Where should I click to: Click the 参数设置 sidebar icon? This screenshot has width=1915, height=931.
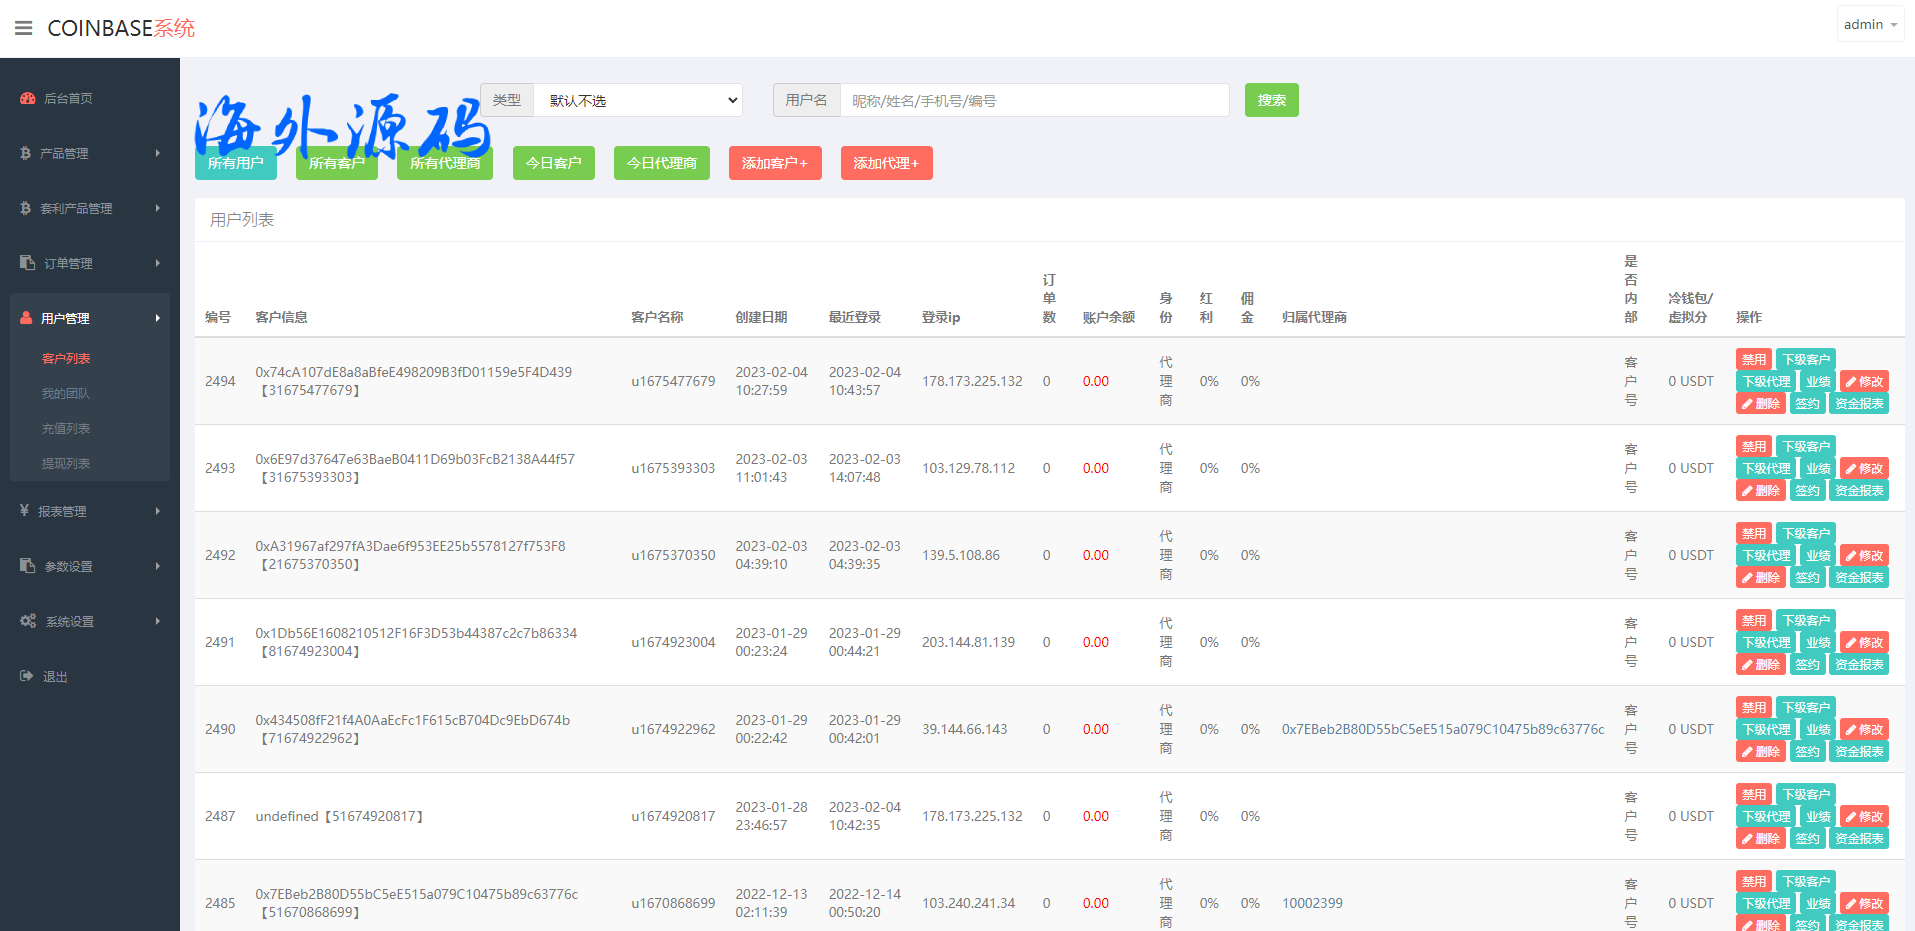tap(27, 566)
